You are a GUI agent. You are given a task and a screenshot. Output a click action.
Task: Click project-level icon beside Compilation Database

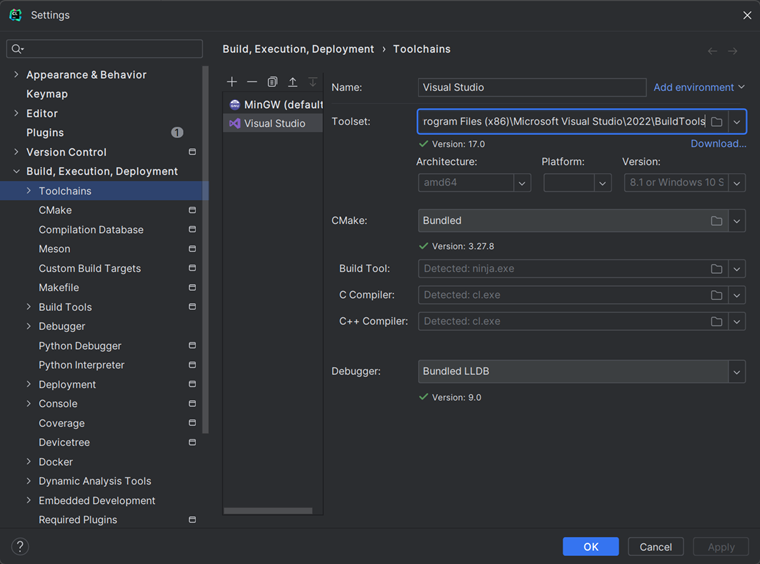(x=192, y=229)
